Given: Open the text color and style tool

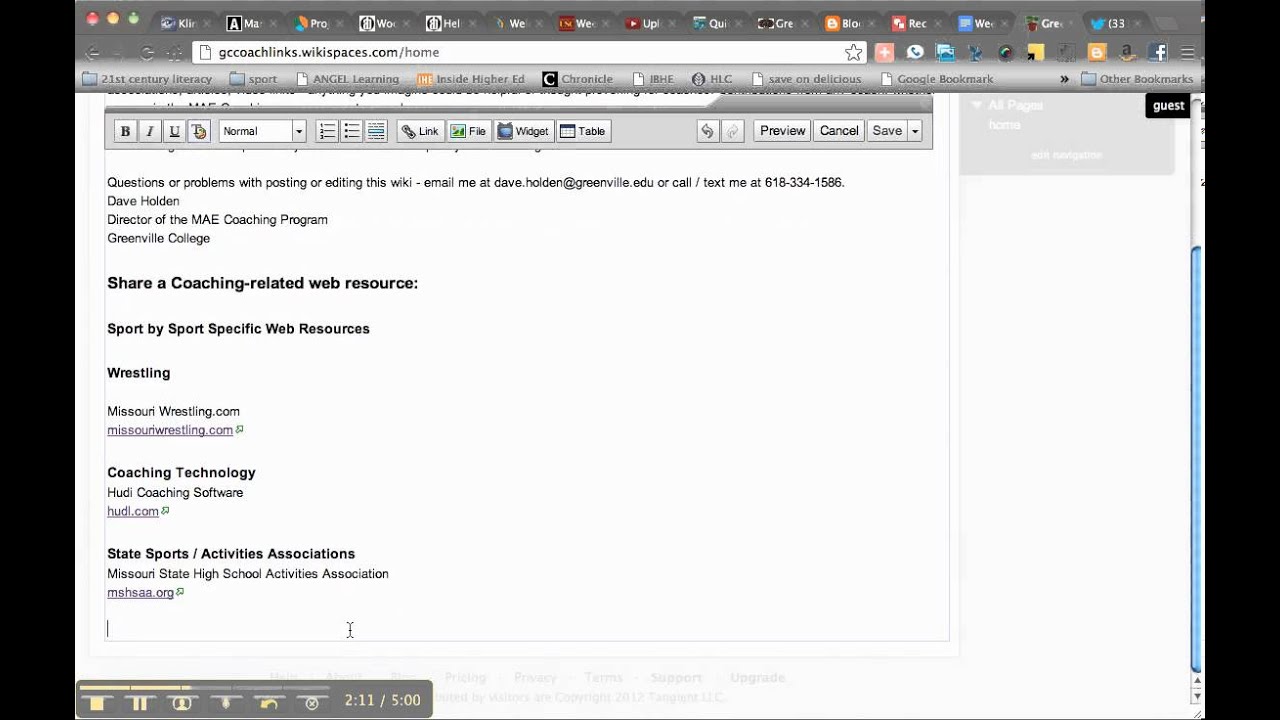Looking at the screenshot, I should coord(198,131).
